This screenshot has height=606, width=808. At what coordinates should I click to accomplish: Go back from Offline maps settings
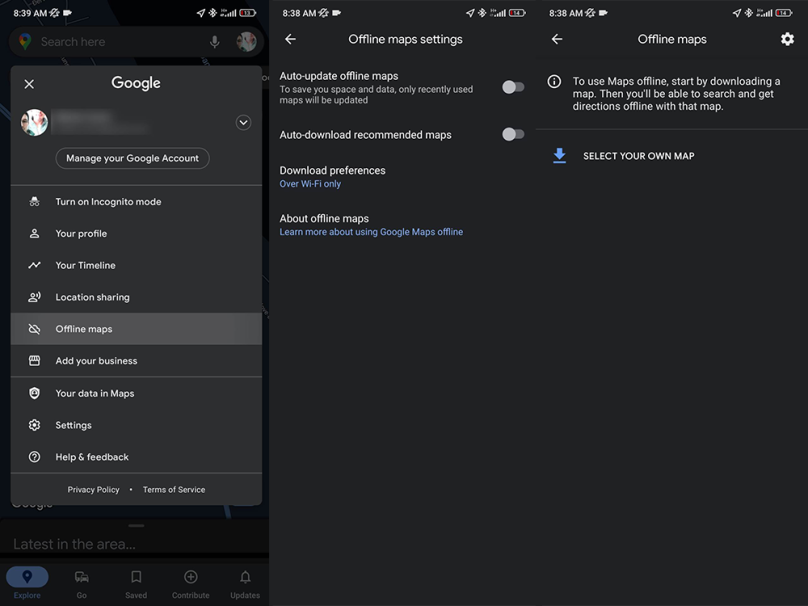[290, 38]
